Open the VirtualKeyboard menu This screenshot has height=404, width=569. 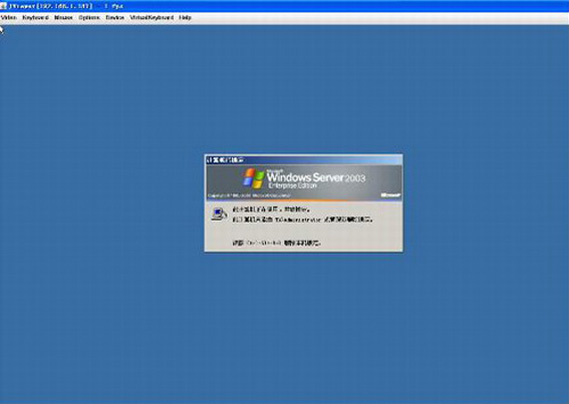(152, 17)
